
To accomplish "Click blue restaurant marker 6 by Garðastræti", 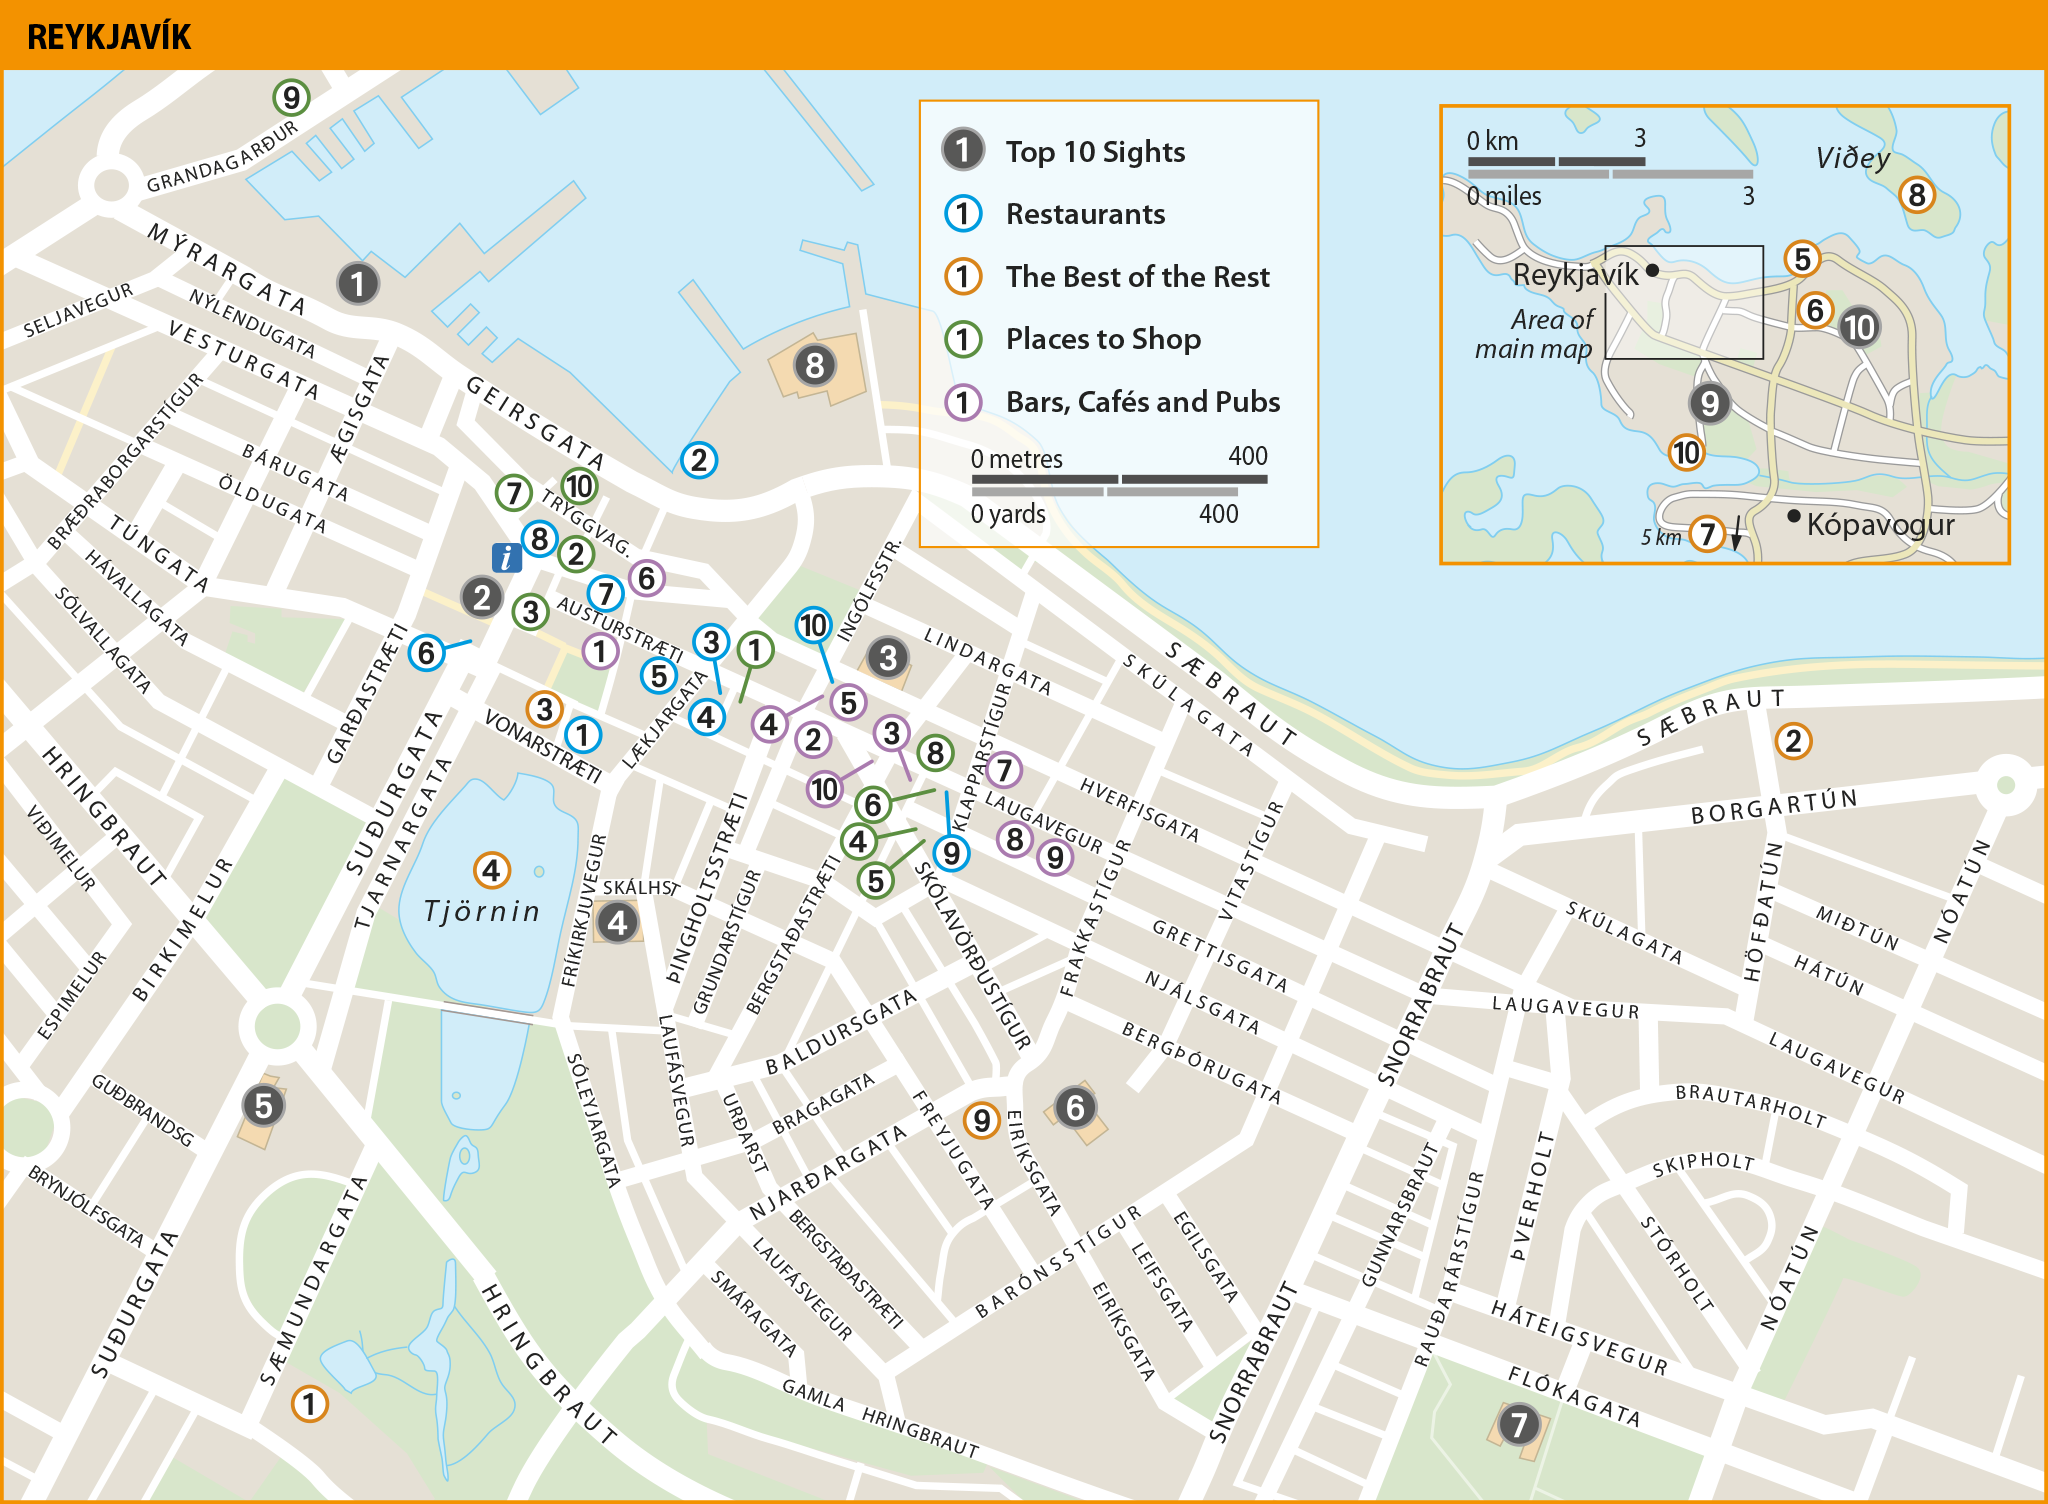I will [x=426, y=653].
